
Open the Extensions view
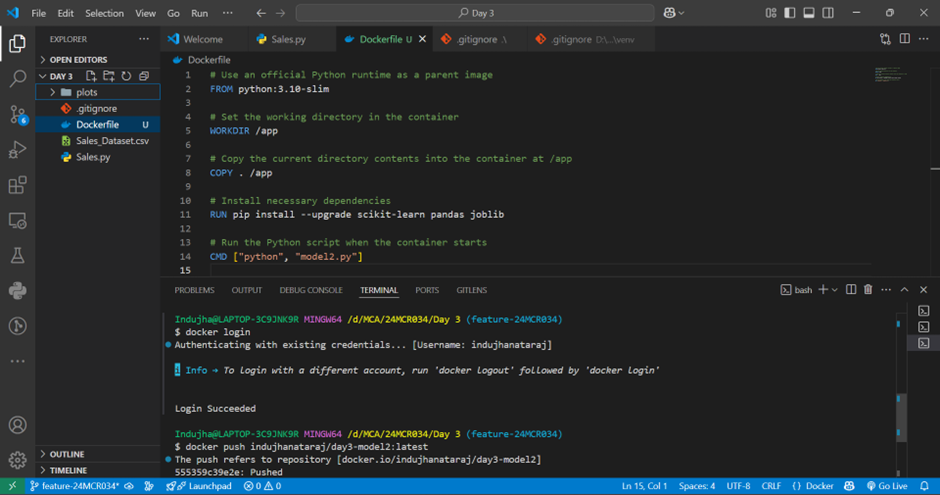pos(17,185)
